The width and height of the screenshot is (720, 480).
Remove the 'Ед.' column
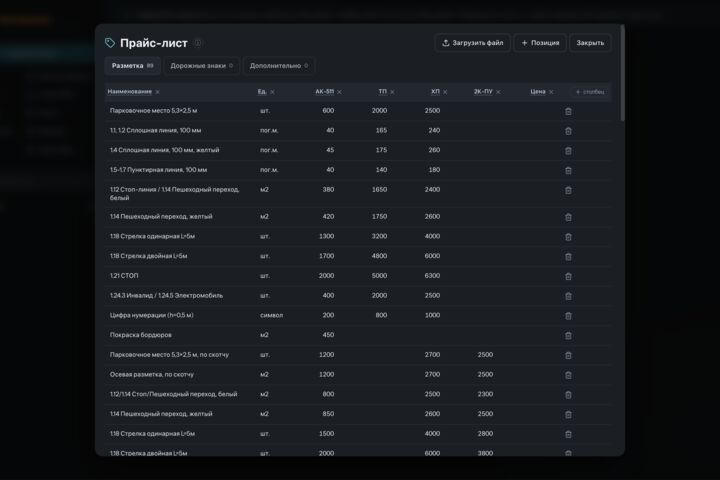pos(272,92)
